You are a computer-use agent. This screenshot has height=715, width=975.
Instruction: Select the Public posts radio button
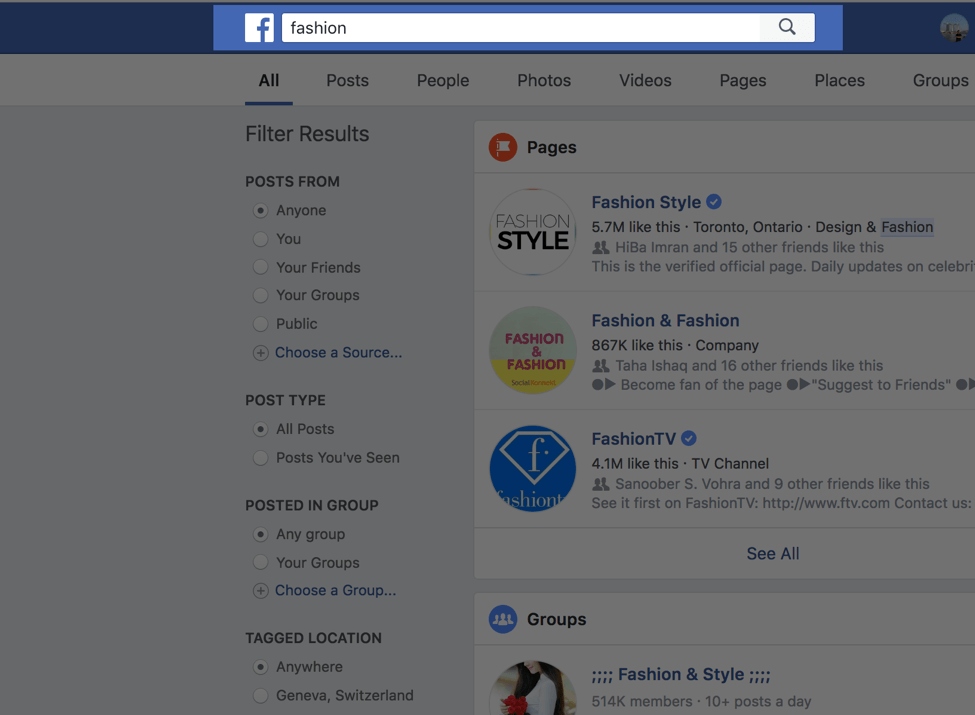coord(261,324)
